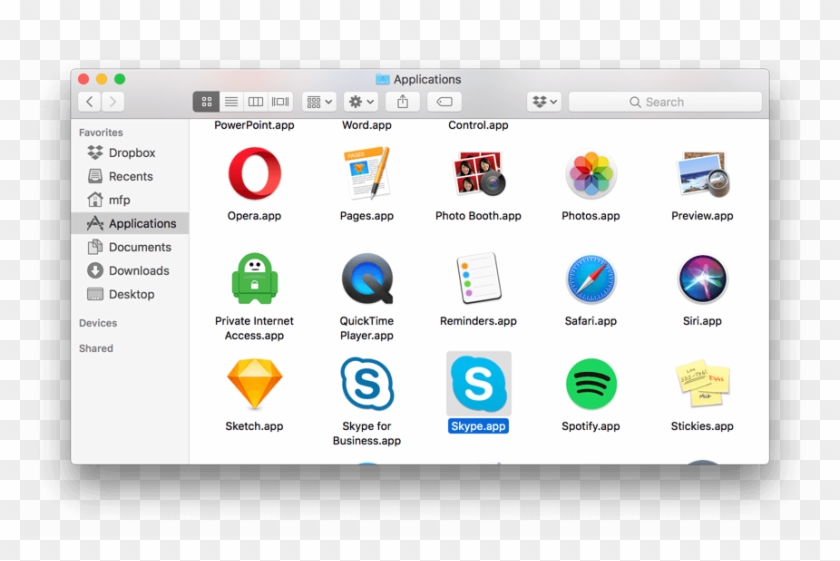Click the Devices sidebar heading
Image resolution: width=840 pixels, height=561 pixels.
[x=98, y=323]
